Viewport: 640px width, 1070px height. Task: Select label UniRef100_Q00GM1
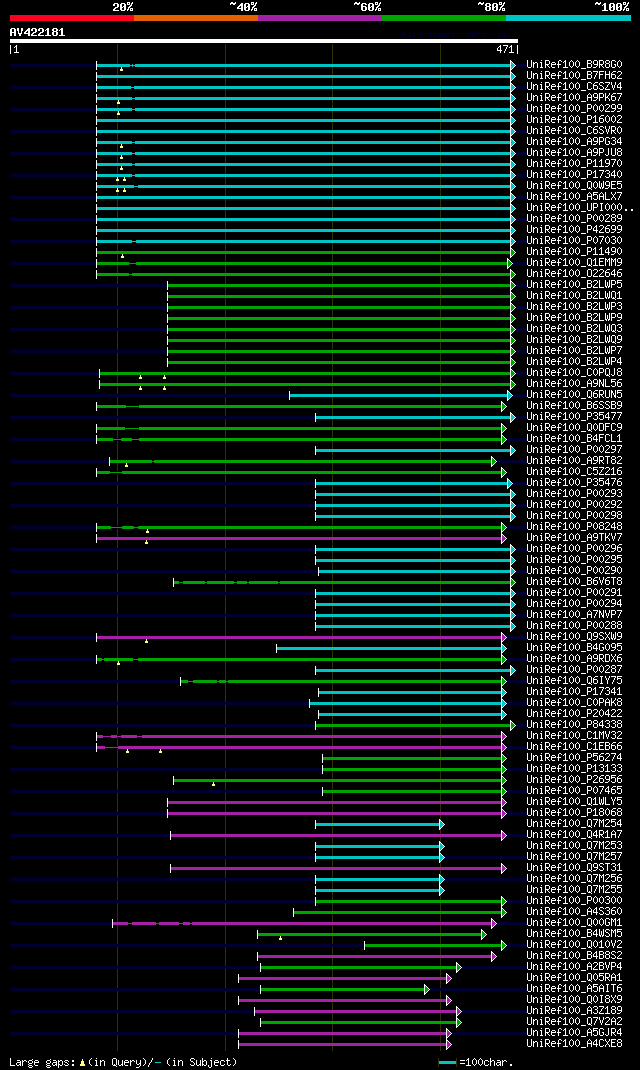click(x=574, y=923)
